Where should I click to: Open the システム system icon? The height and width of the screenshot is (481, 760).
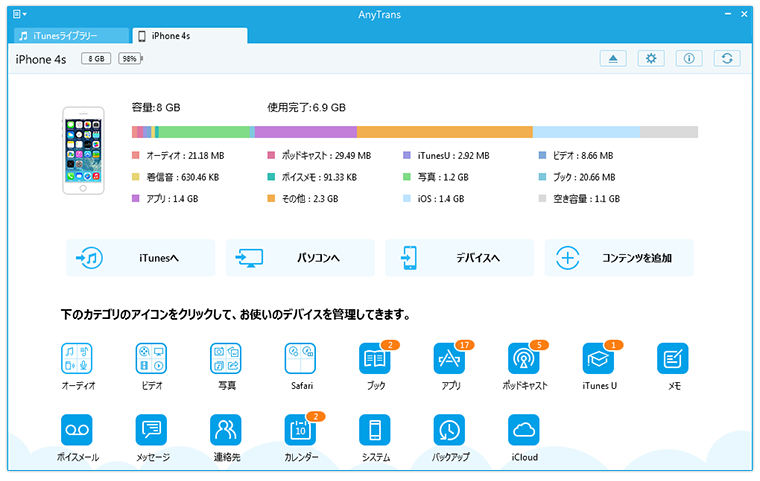375,430
